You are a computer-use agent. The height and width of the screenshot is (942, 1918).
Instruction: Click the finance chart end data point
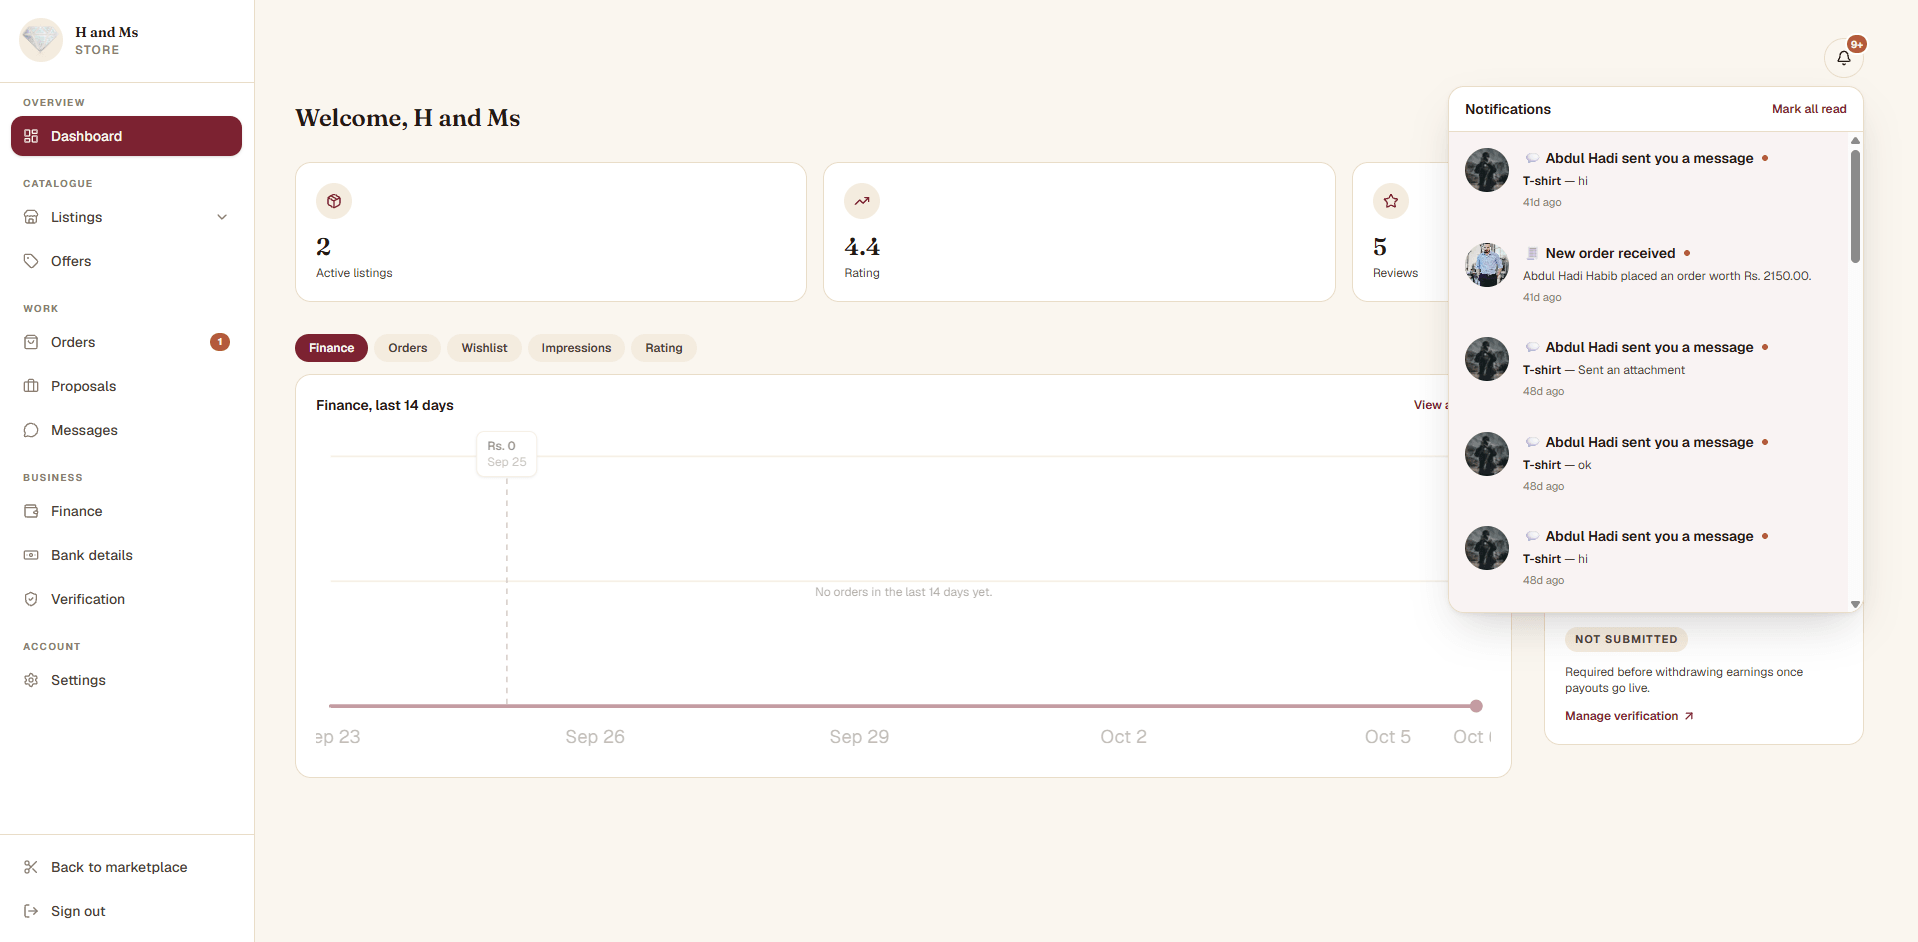pos(1476,706)
